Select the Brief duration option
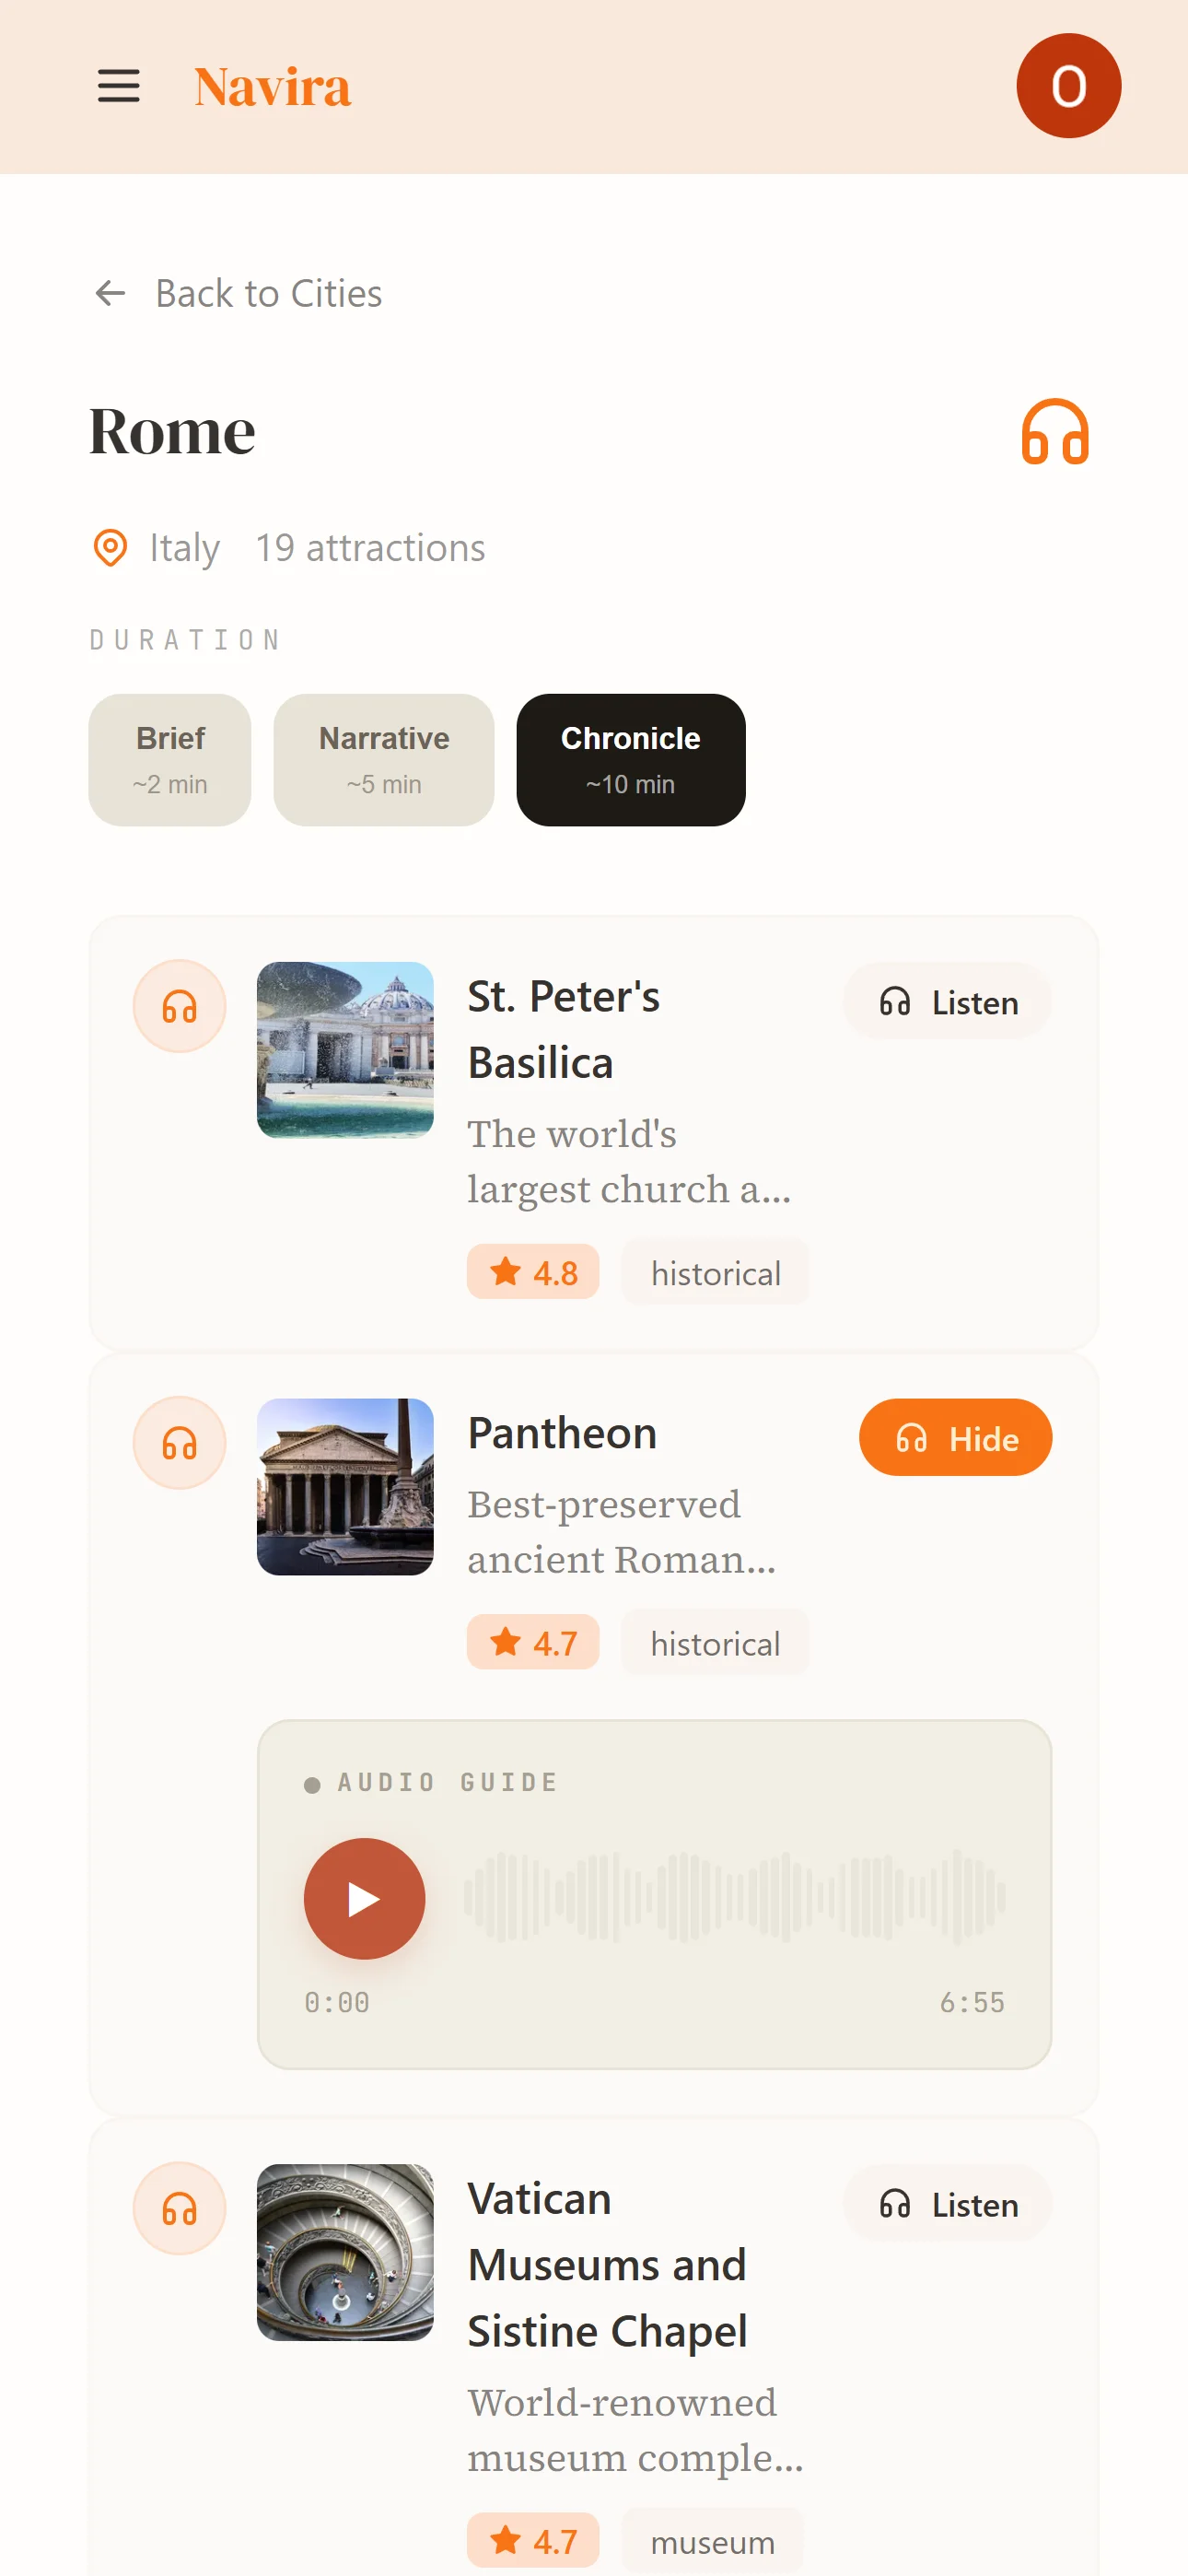Screen dimensions: 1188x2576 click(x=169, y=759)
